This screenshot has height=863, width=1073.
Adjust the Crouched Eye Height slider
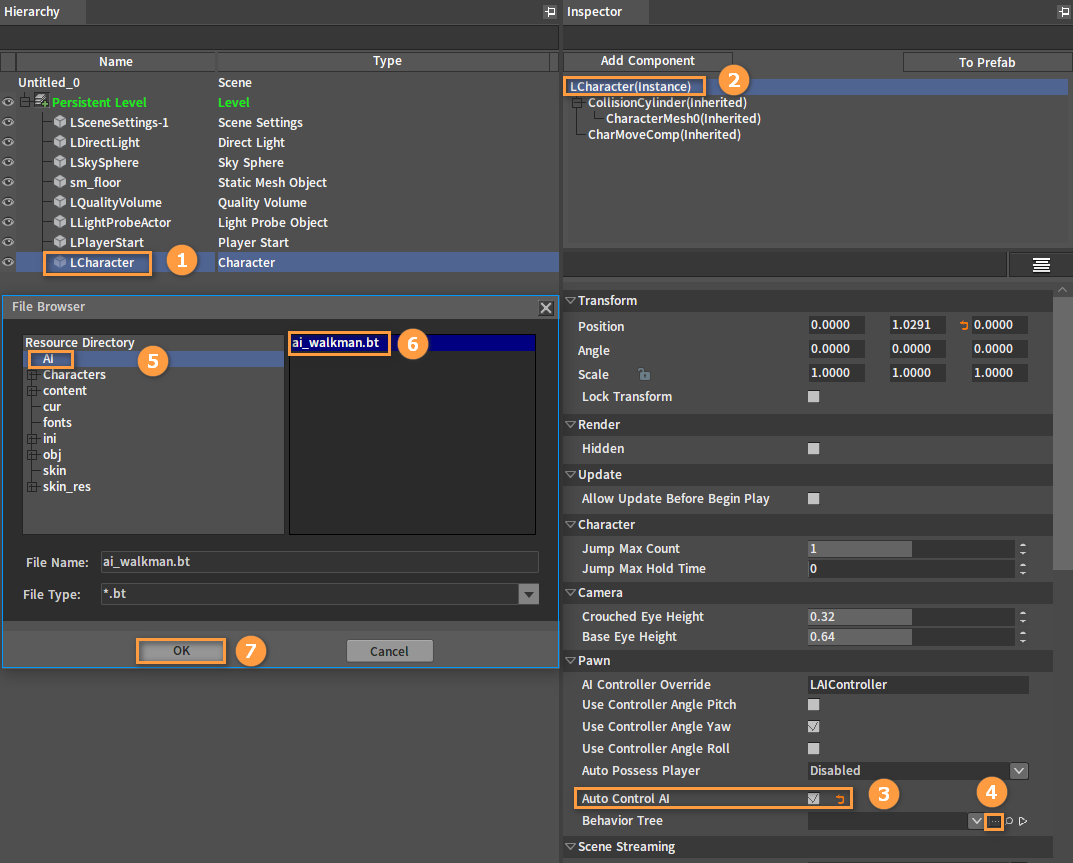911,617
